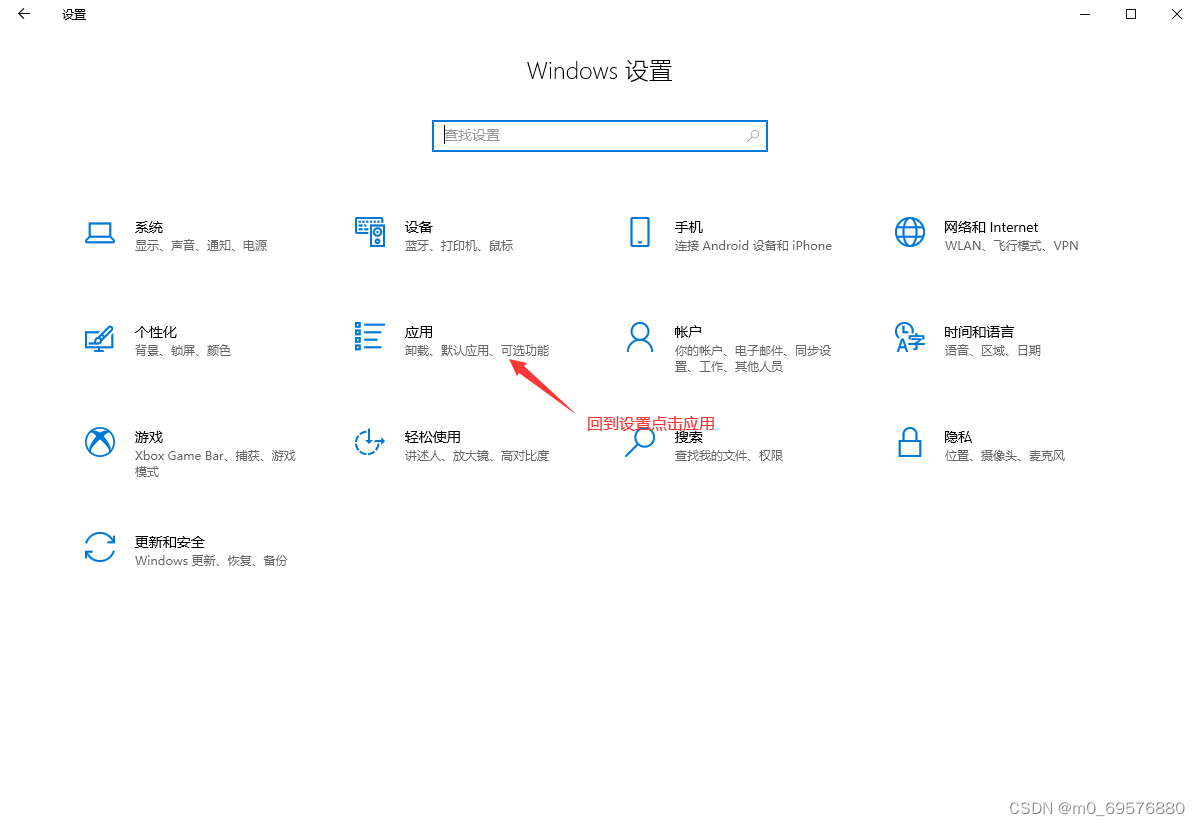Open the 帐户 settings title

(688, 332)
